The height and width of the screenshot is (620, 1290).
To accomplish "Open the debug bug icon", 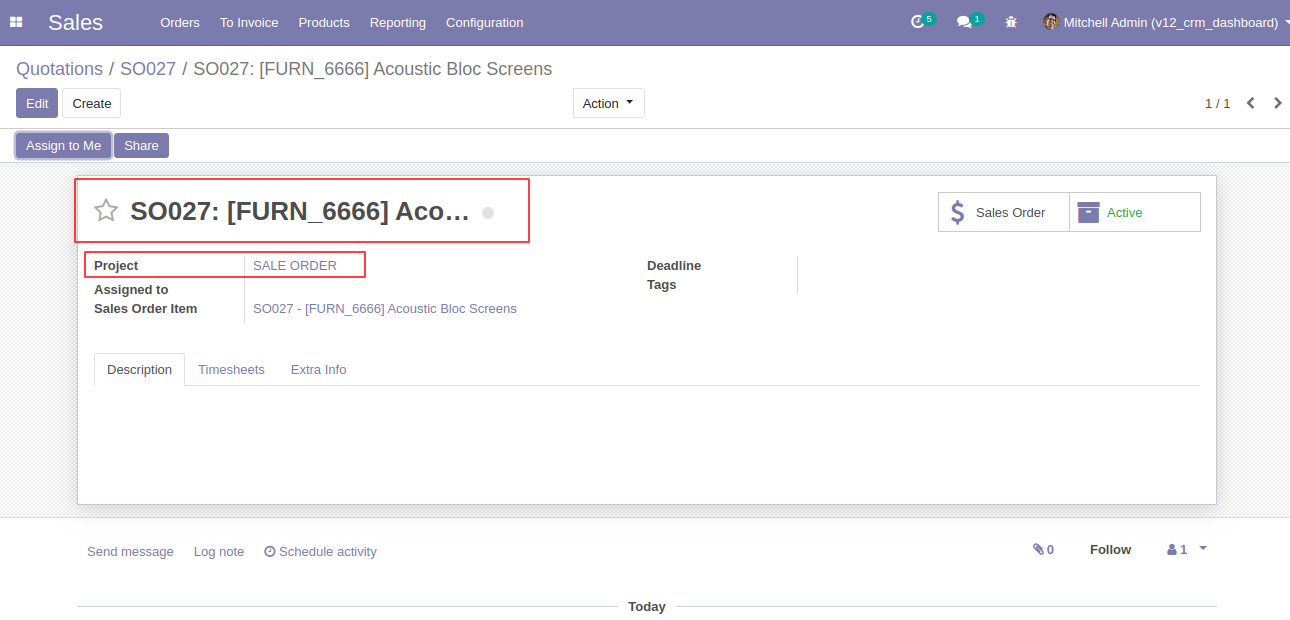I will (x=1011, y=22).
